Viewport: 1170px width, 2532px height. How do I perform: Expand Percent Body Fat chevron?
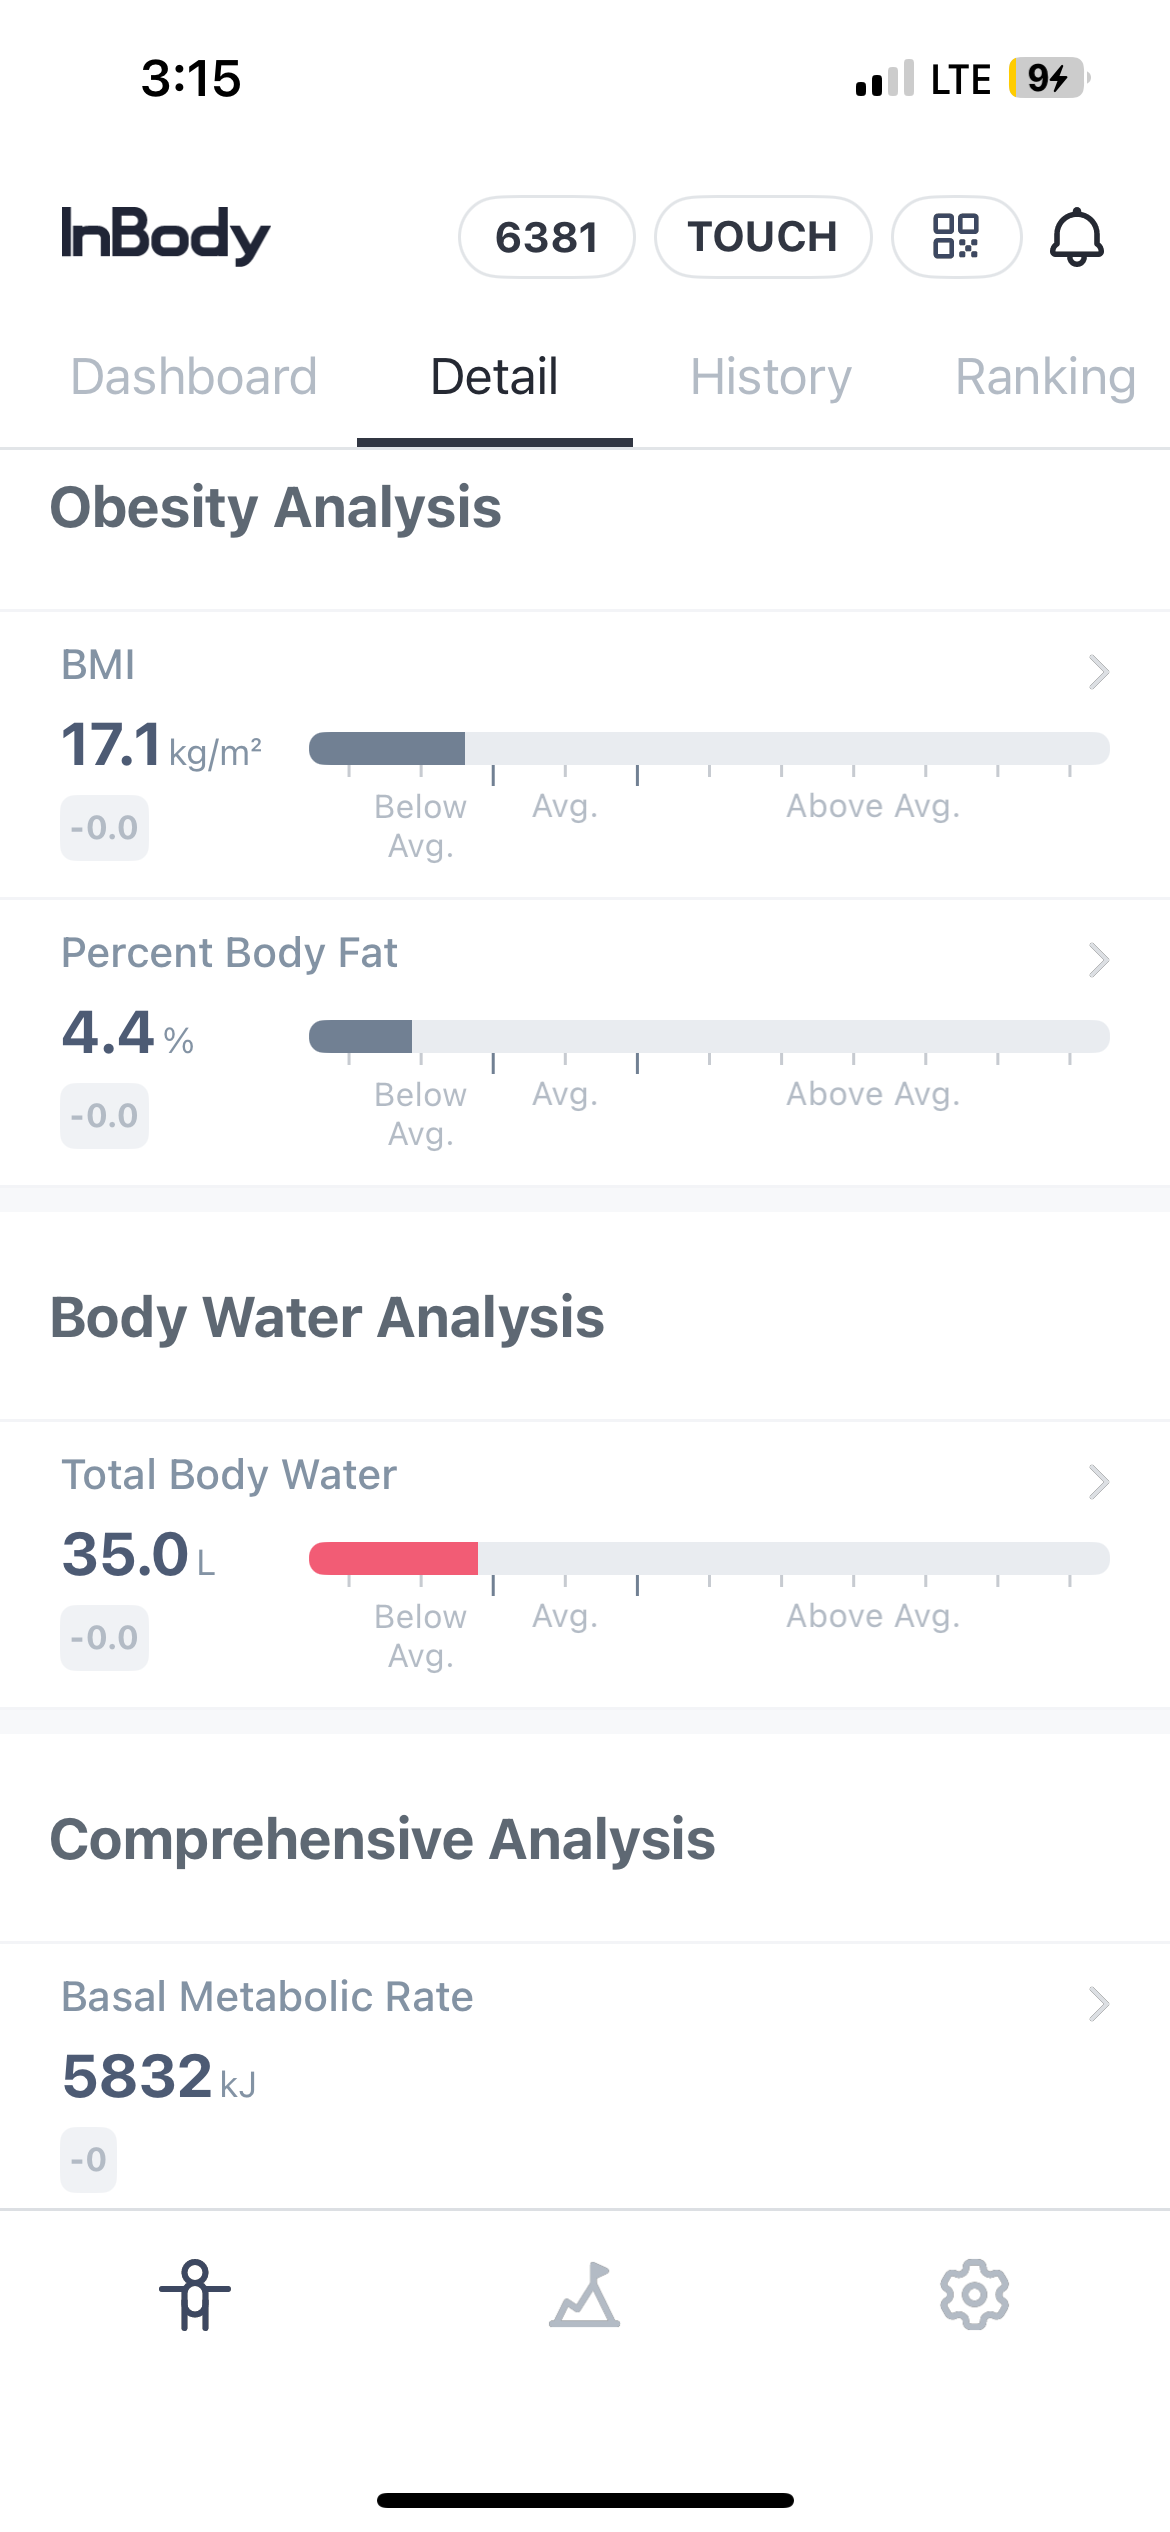[1098, 960]
